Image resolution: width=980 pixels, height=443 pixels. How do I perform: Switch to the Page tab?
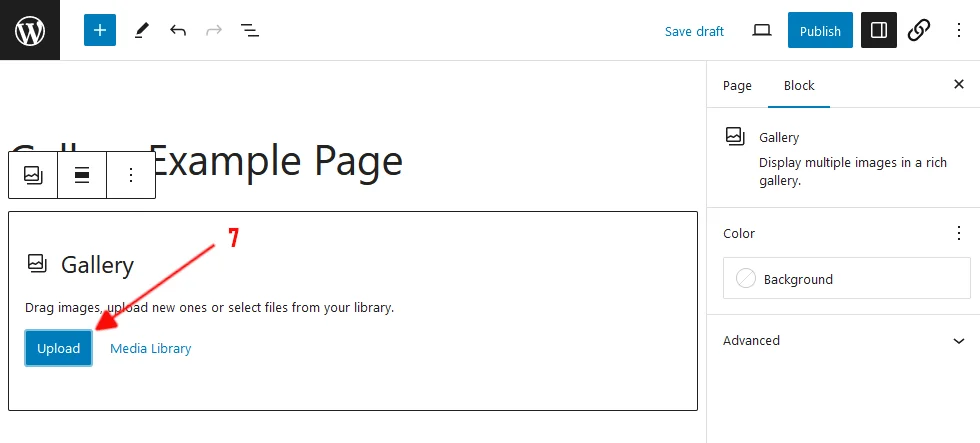[x=737, y=86]
